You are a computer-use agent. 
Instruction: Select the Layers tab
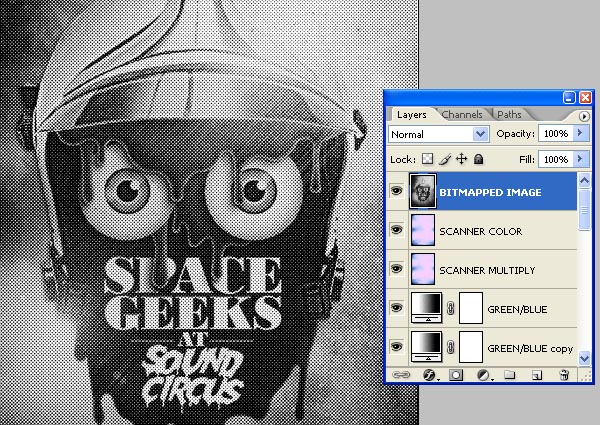pos(411,114)
